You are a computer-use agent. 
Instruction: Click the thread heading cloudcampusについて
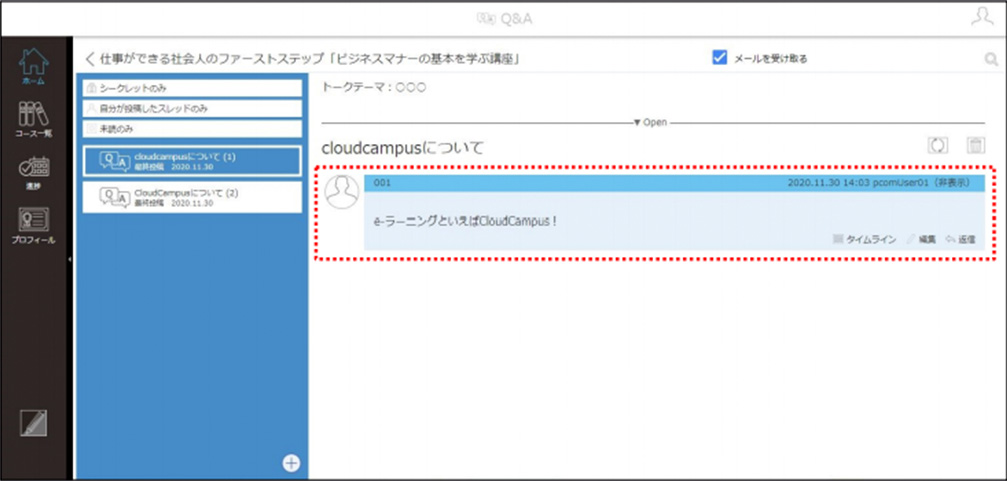(x=402, y=148)
